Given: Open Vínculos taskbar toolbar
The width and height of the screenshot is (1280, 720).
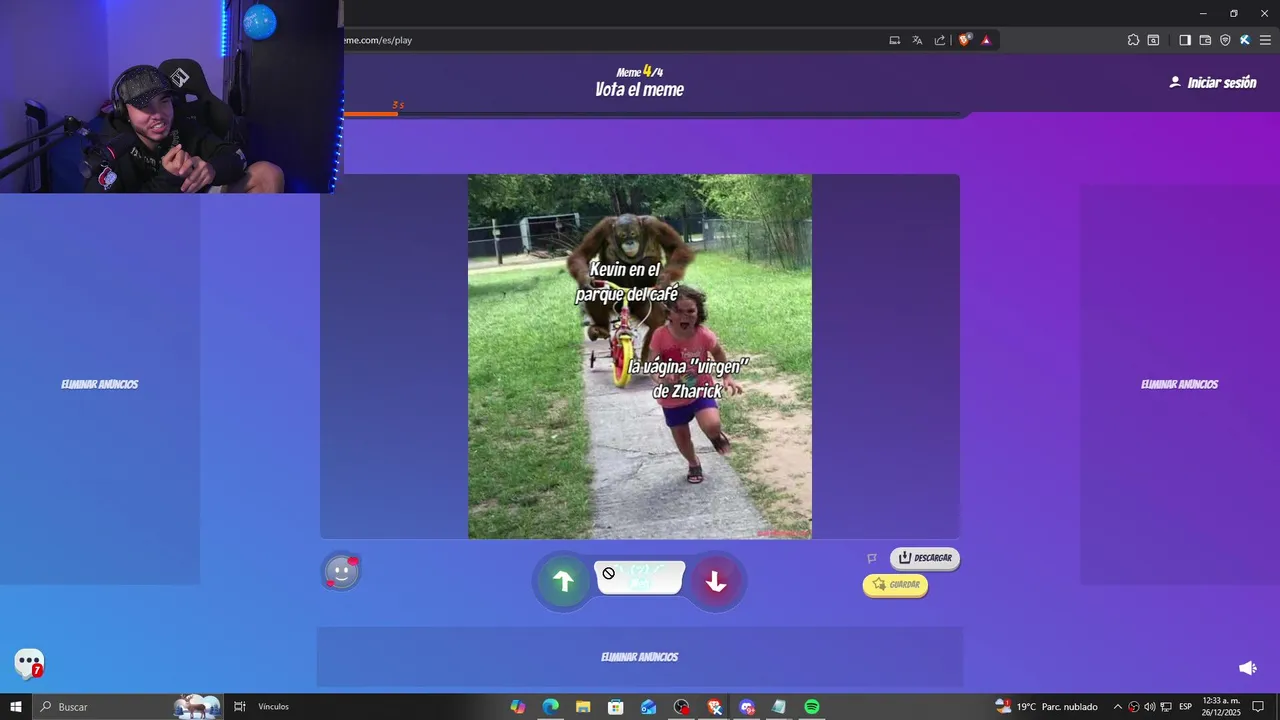Looking at the screenshot, I should 273,707.
